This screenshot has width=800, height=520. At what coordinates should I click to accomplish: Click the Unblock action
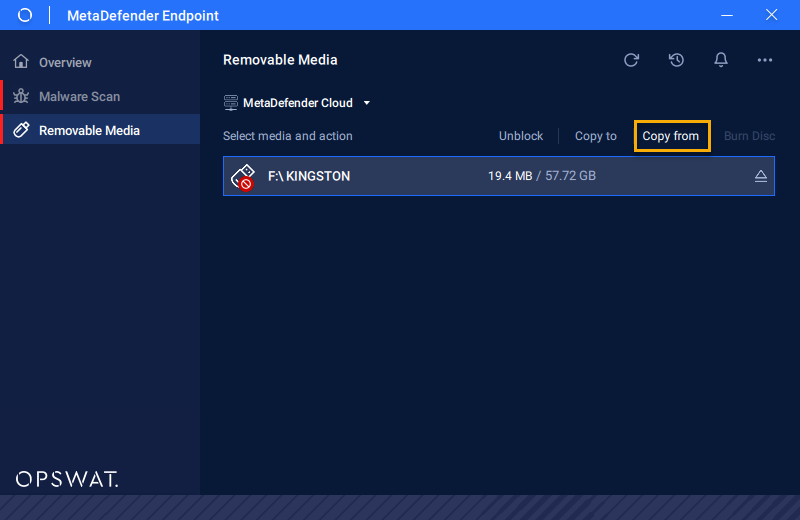click(x=520, y=136)
